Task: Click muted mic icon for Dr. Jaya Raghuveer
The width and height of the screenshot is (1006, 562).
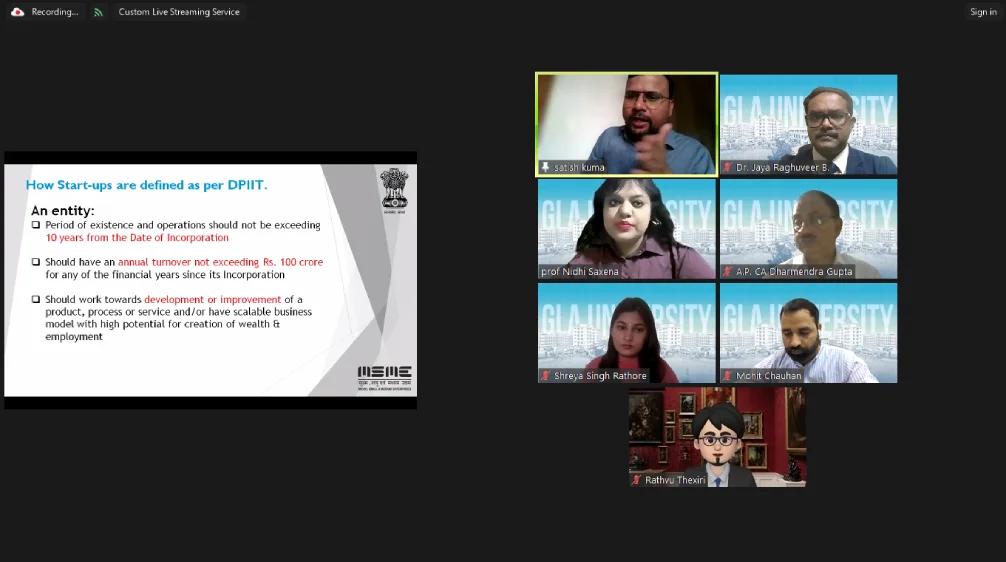Action: pos(727,168)
